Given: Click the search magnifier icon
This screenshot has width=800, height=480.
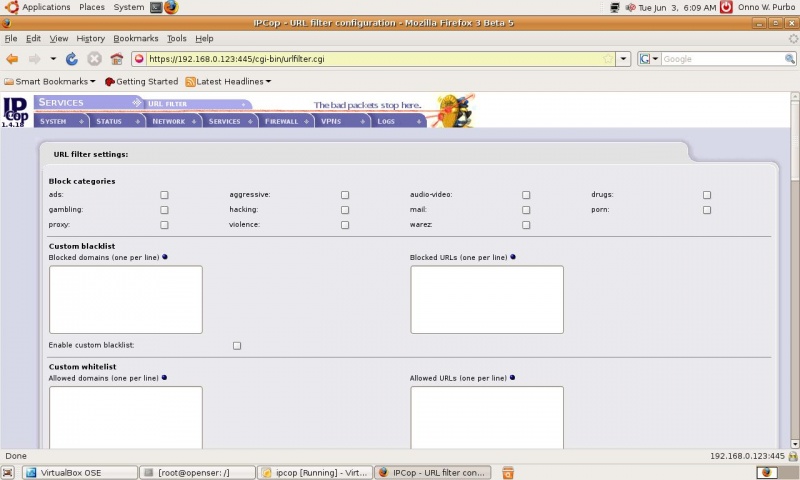Looking at the screenshot, I should [x=790, y=59].
